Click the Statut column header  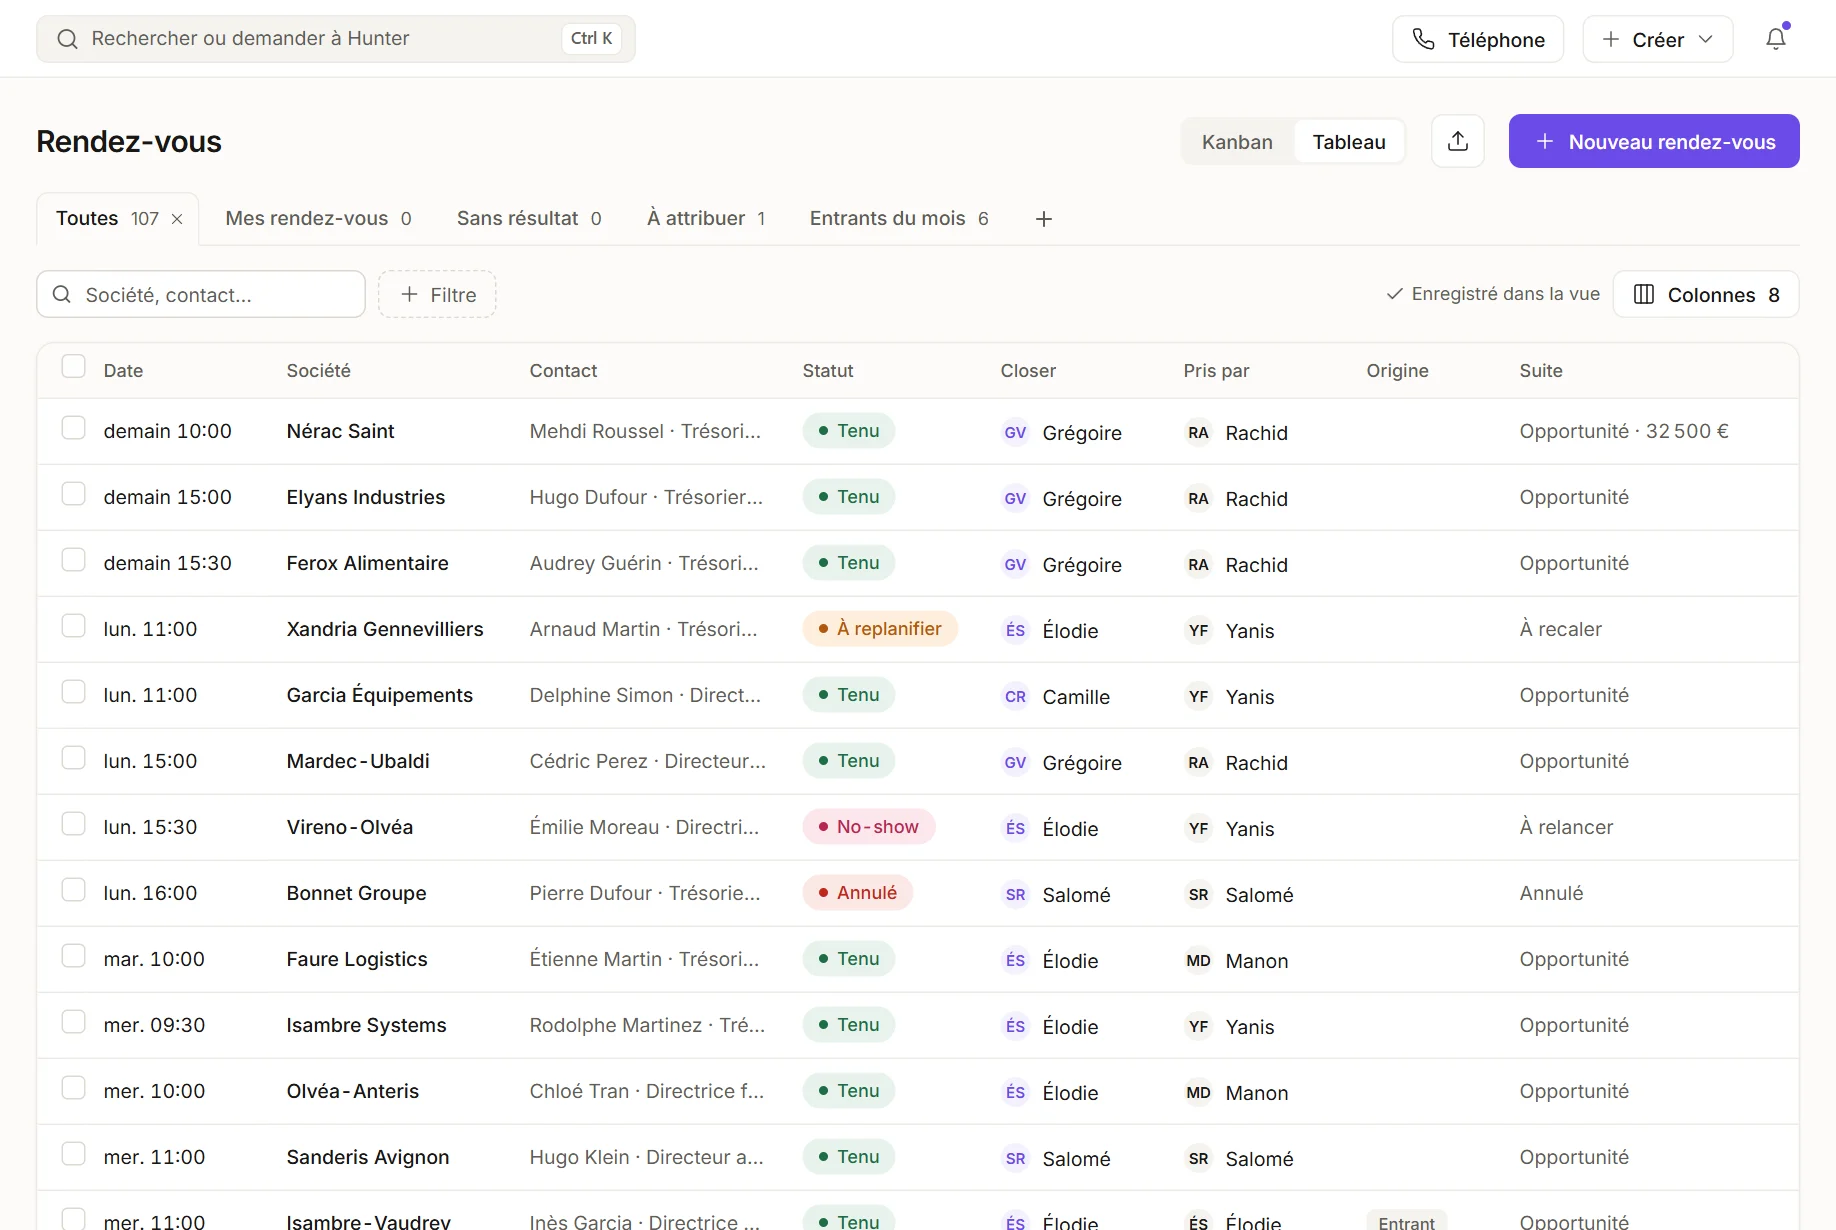tap(828, 370)
